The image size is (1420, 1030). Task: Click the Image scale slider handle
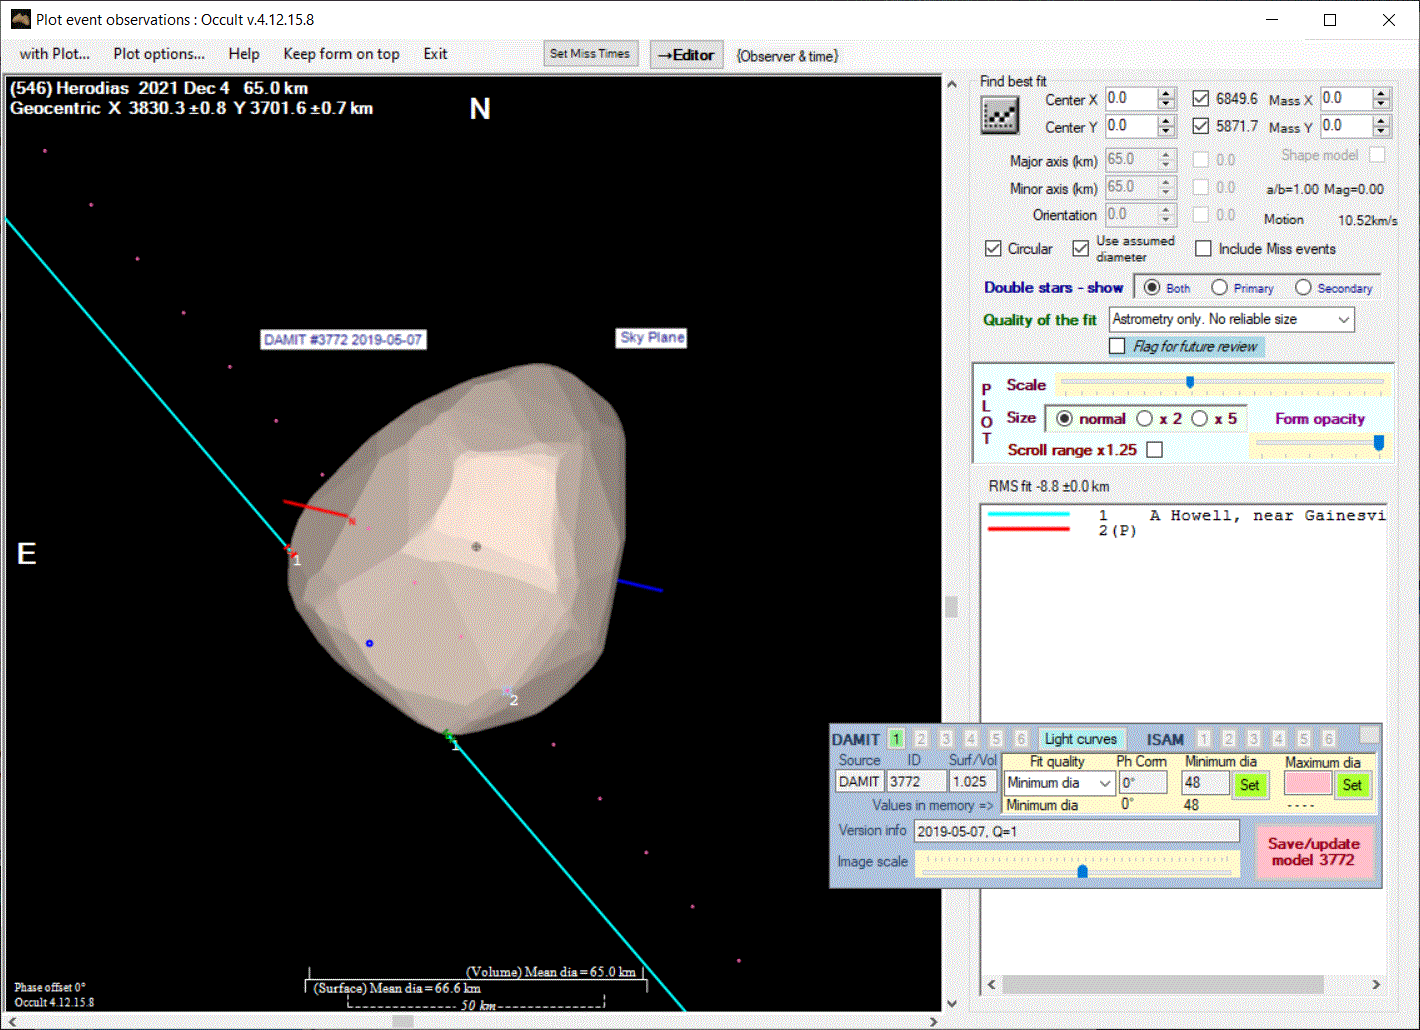click(1082, 871)
